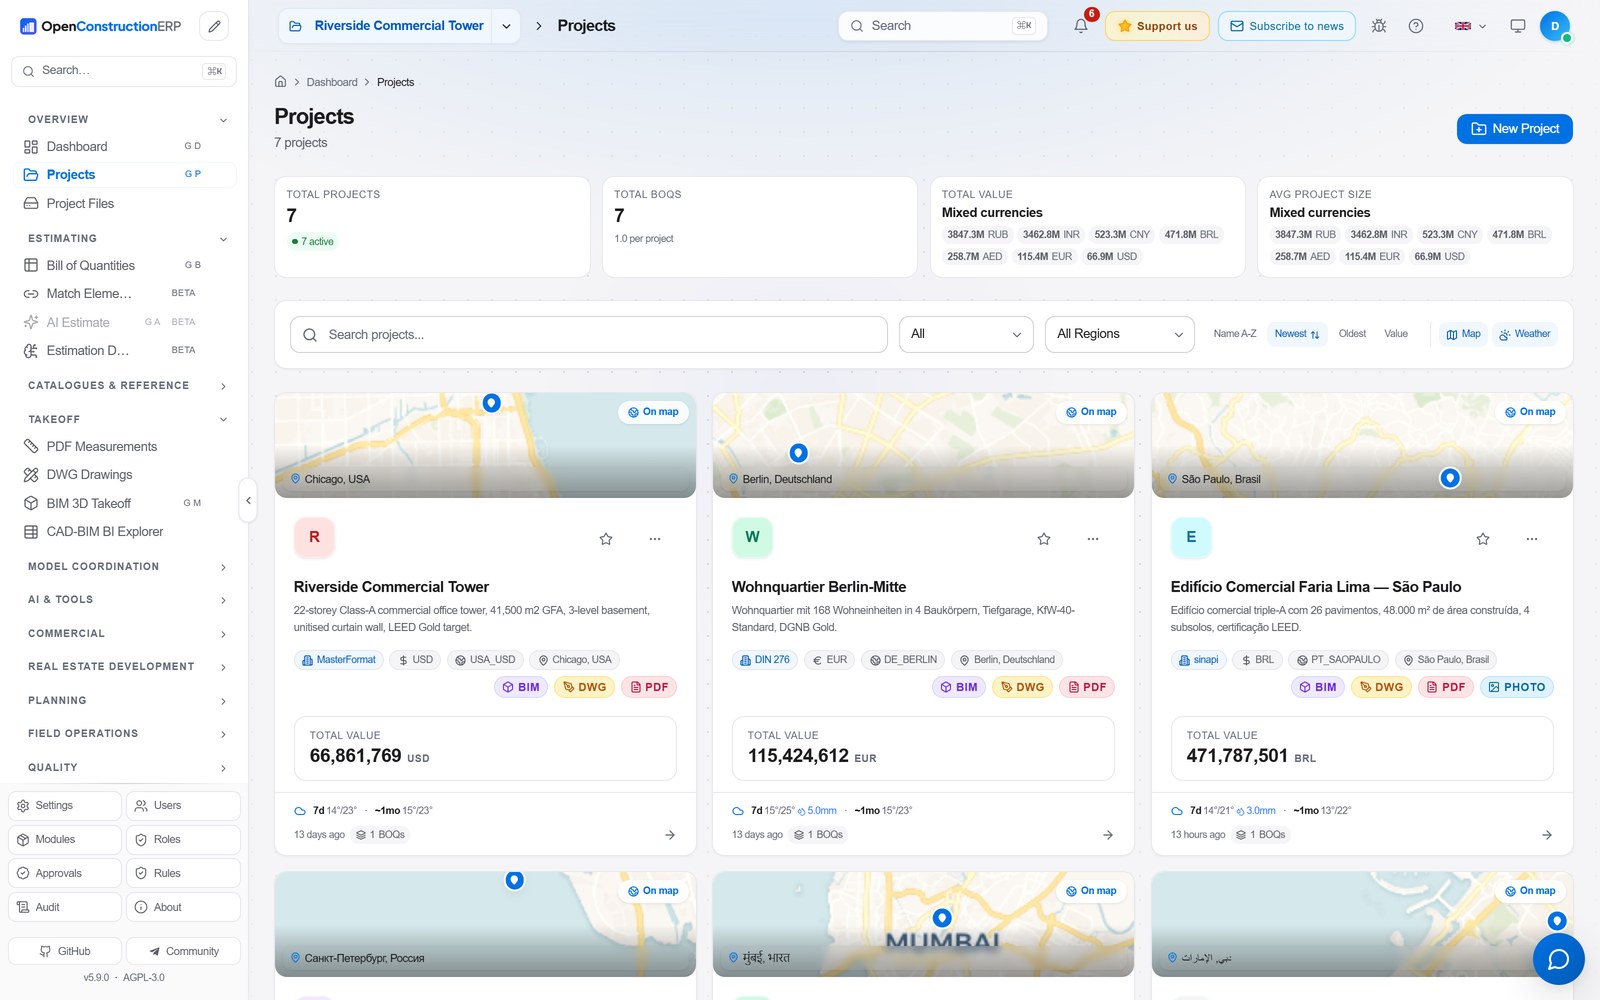Open the language flag dropdown
This screenshot has height=1000, width=1600.
point(1470,26)
